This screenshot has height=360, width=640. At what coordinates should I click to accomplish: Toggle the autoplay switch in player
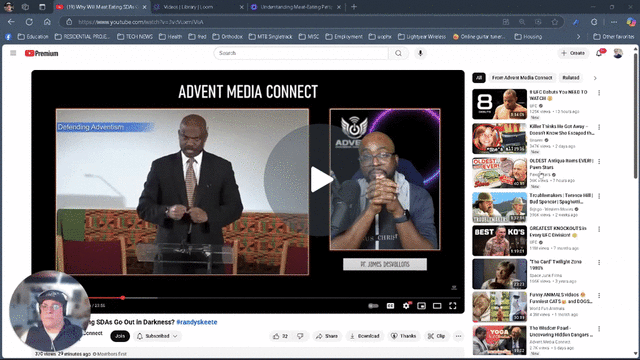(373, 306)
